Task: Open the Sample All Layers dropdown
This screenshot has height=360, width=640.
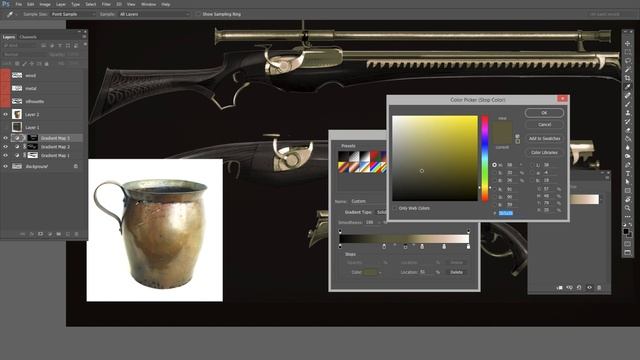Action: click(154, 14)
